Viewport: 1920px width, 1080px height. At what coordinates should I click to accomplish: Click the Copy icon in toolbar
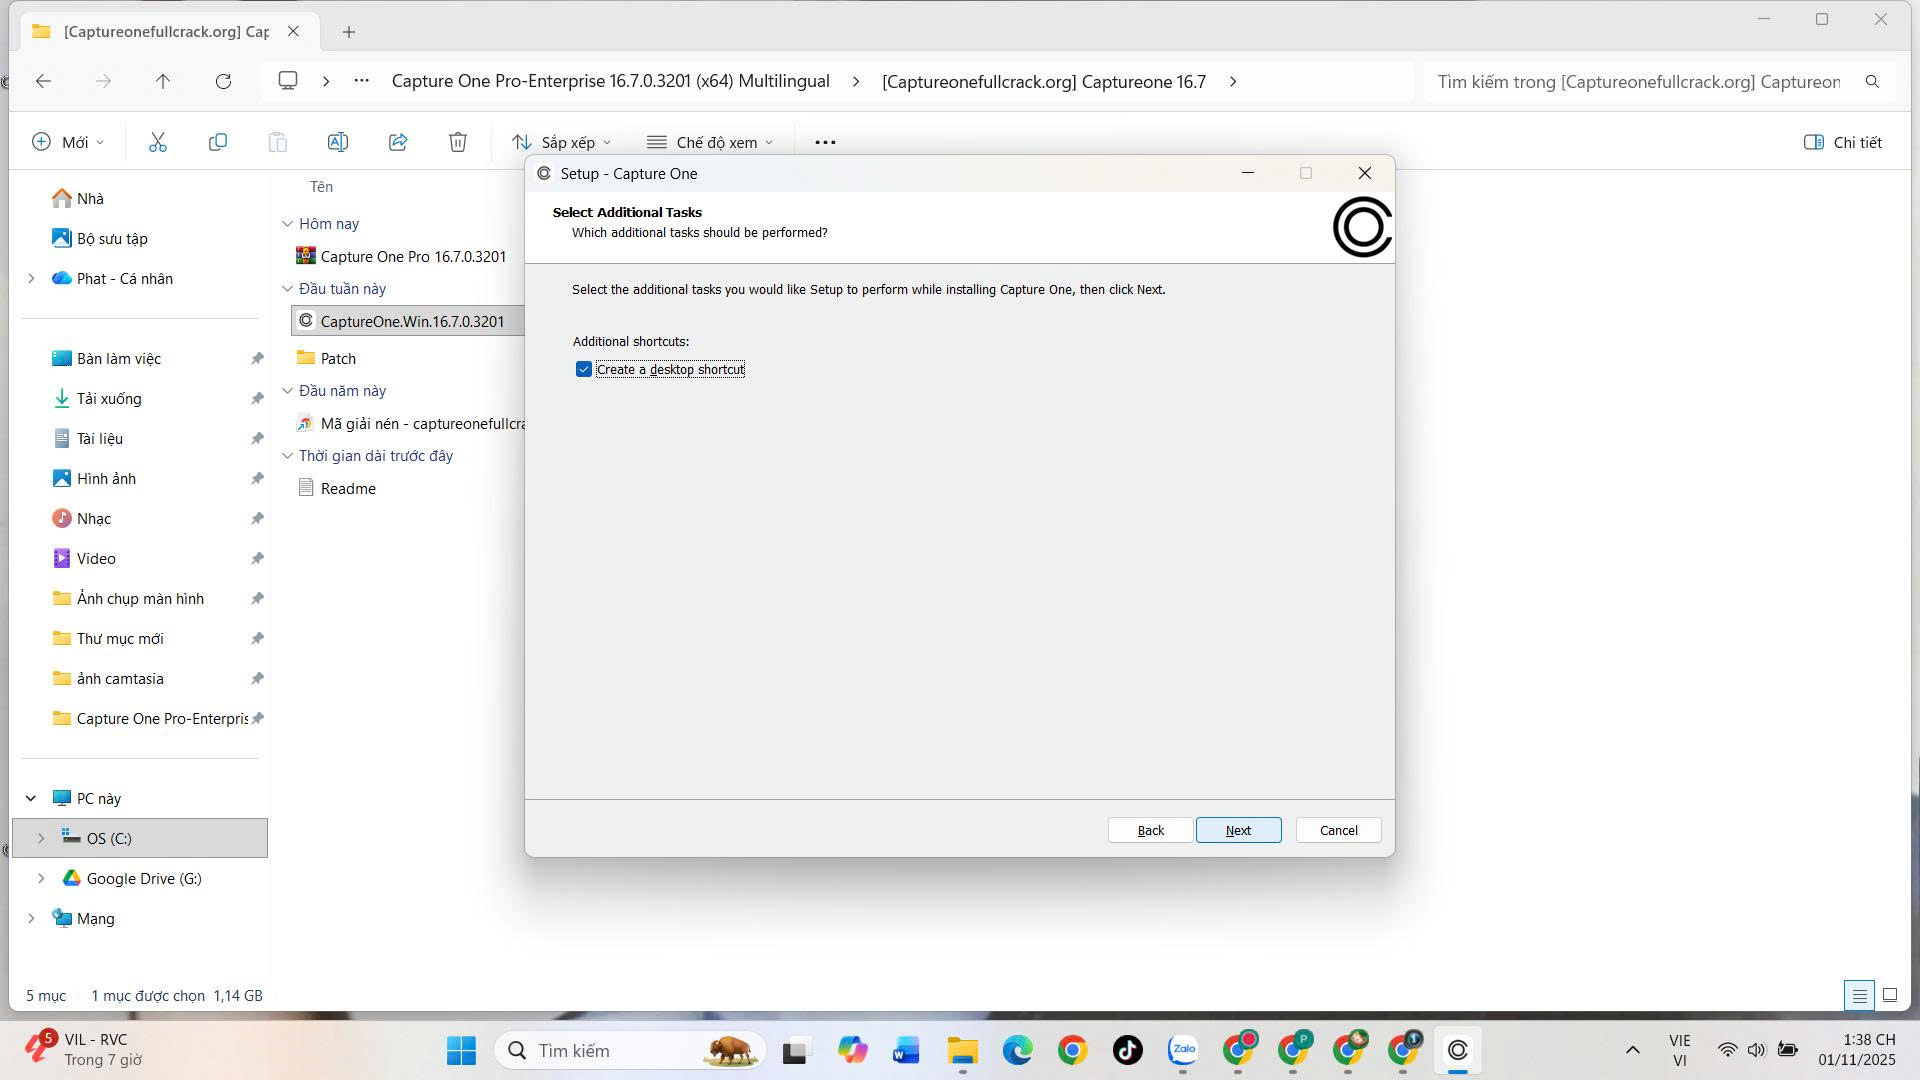click(x=217, y=142)
